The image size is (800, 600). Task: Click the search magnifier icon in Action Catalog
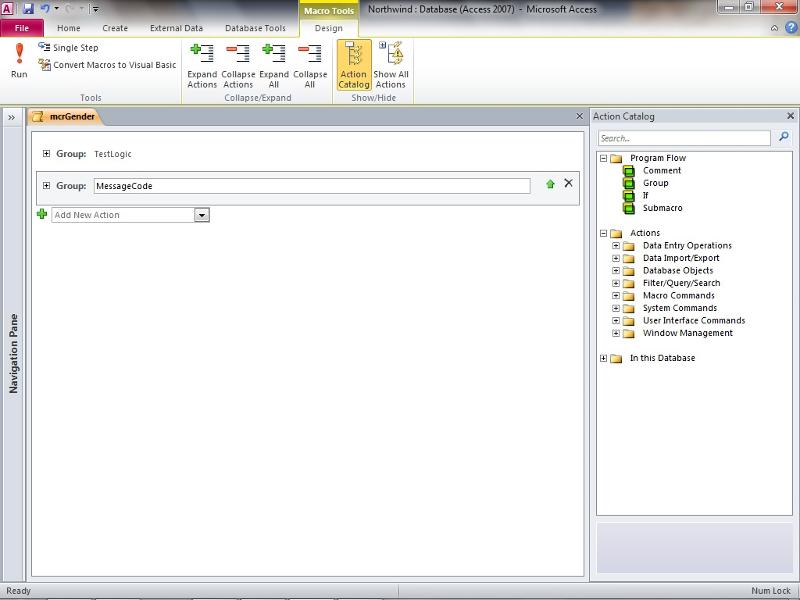coord(784,137)
